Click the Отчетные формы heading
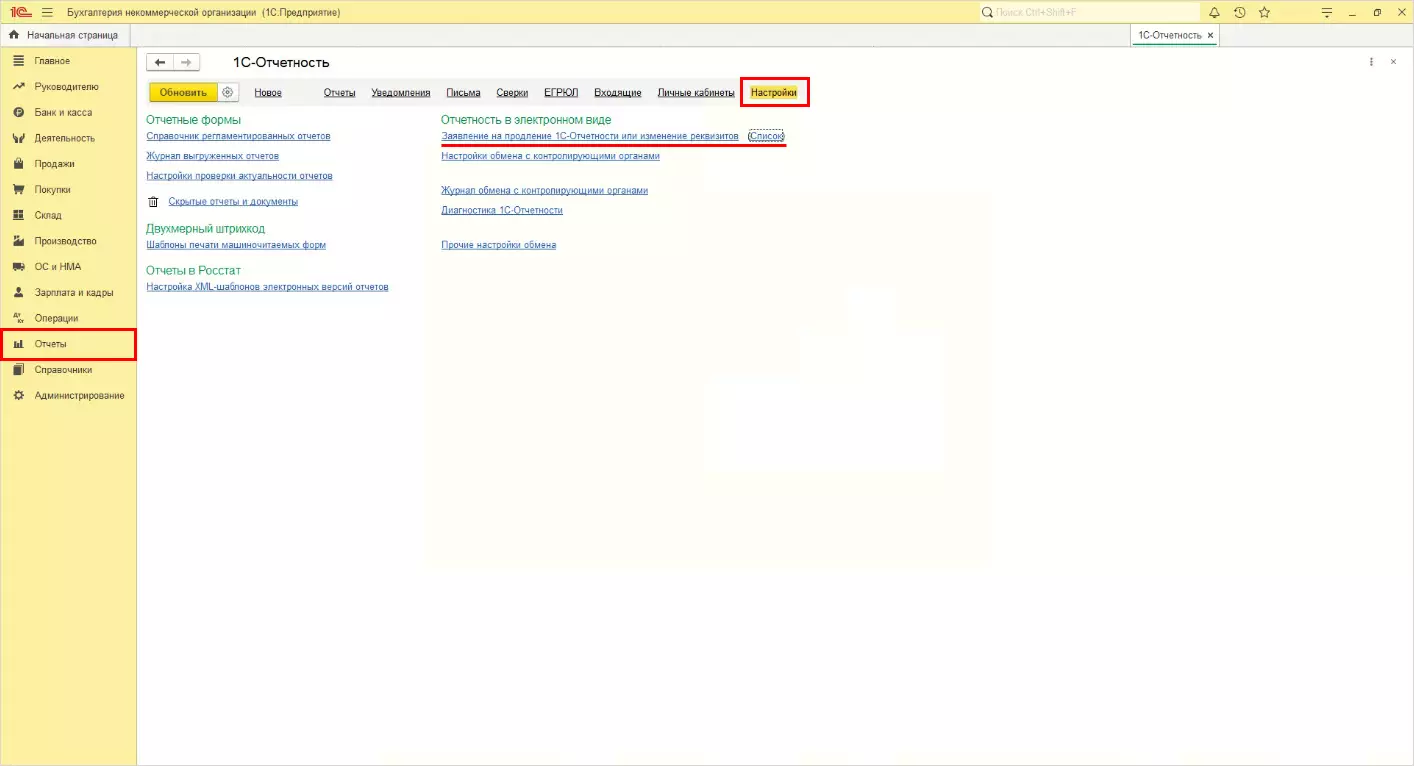This screenshot has height=766, width=1414. click(193, 120)
